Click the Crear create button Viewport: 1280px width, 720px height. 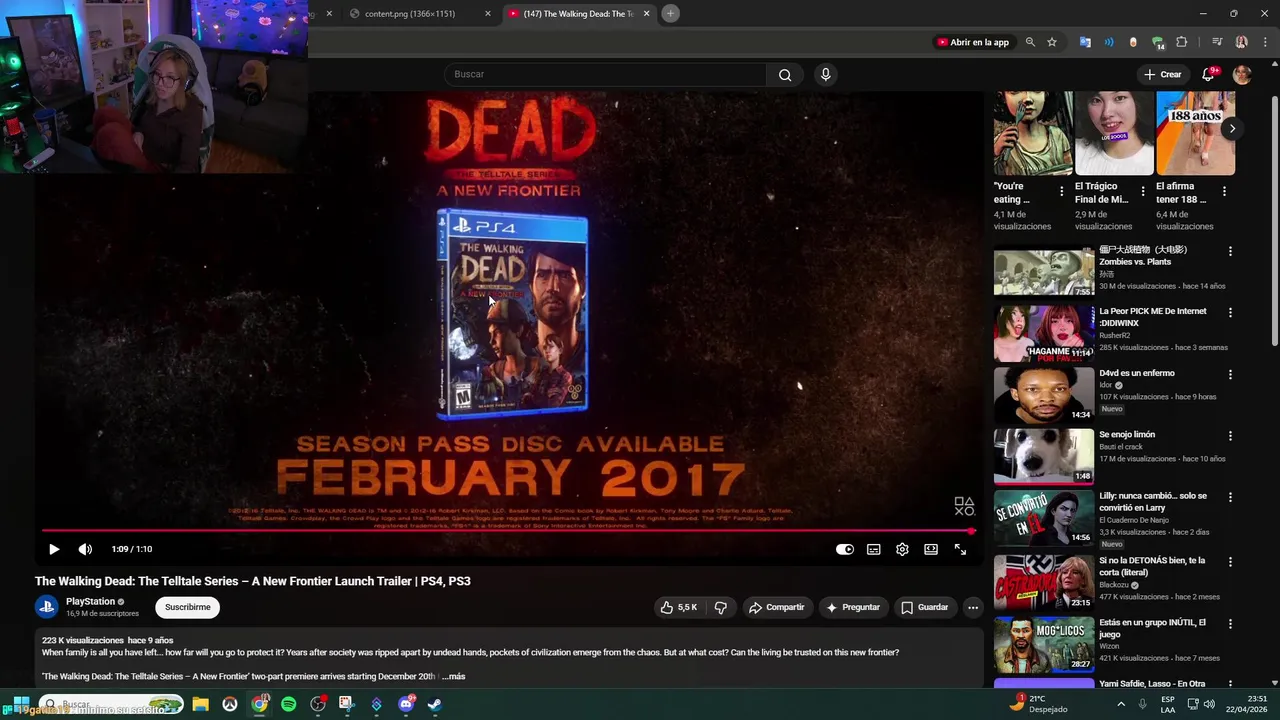click(1163, 74)
